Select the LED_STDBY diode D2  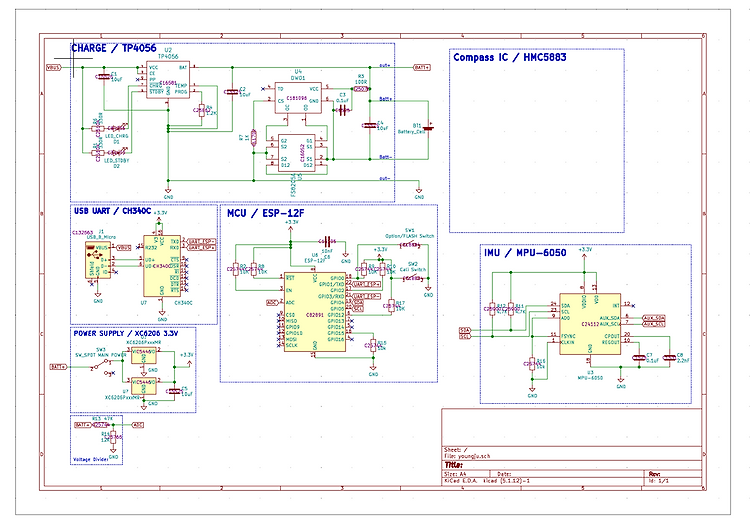coord(117,153)
